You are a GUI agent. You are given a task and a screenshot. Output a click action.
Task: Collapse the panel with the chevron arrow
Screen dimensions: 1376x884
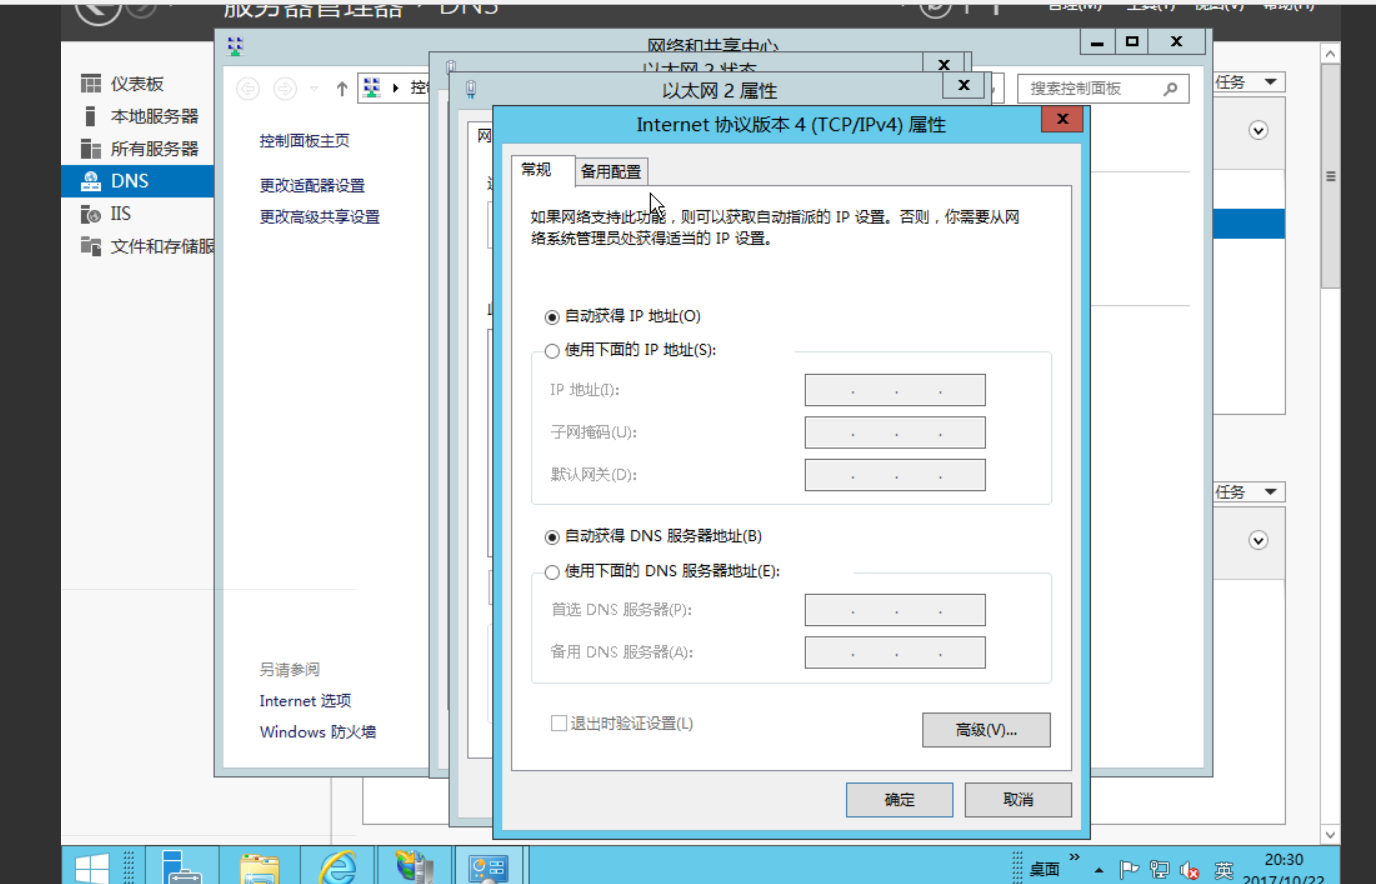pyautogui.click(x=1258, y=131)
